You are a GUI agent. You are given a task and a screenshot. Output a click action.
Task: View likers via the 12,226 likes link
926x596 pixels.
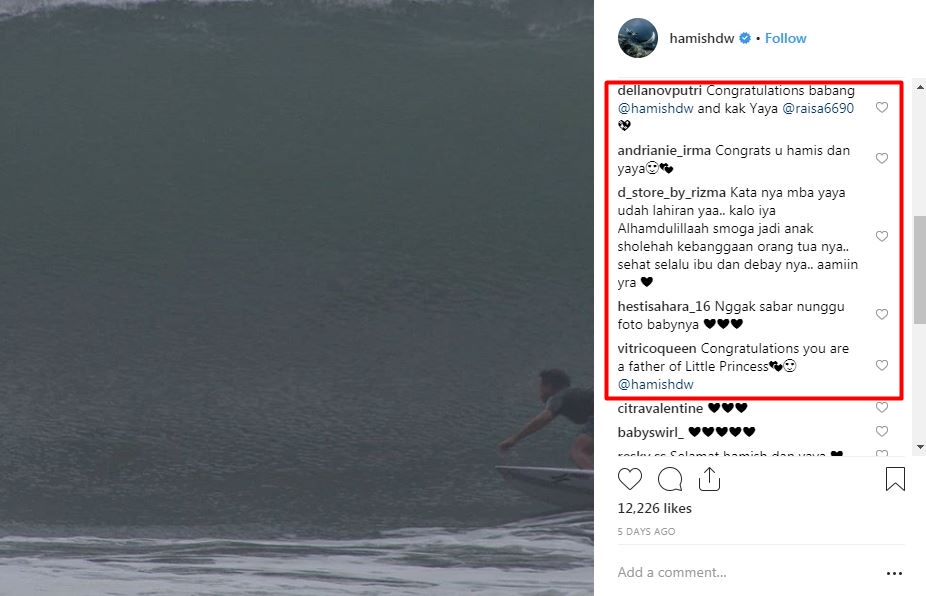[654, 508]
